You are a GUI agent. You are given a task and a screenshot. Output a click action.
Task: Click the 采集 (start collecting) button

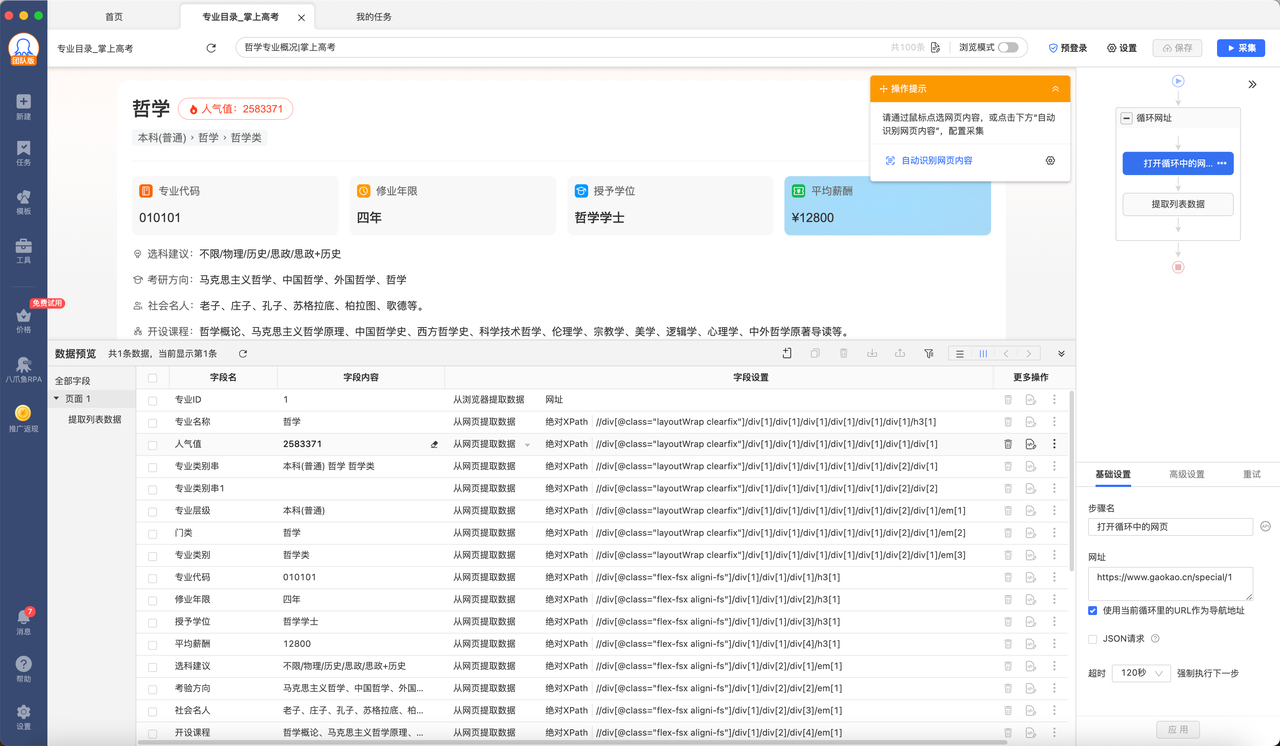pos(1240,48)
